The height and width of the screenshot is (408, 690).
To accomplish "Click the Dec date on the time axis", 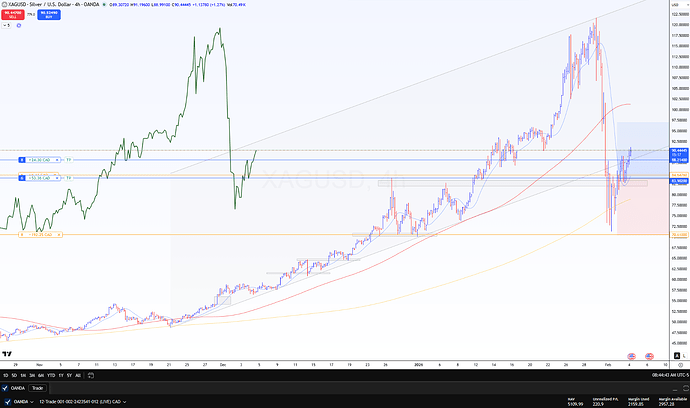I will point(223,365).
